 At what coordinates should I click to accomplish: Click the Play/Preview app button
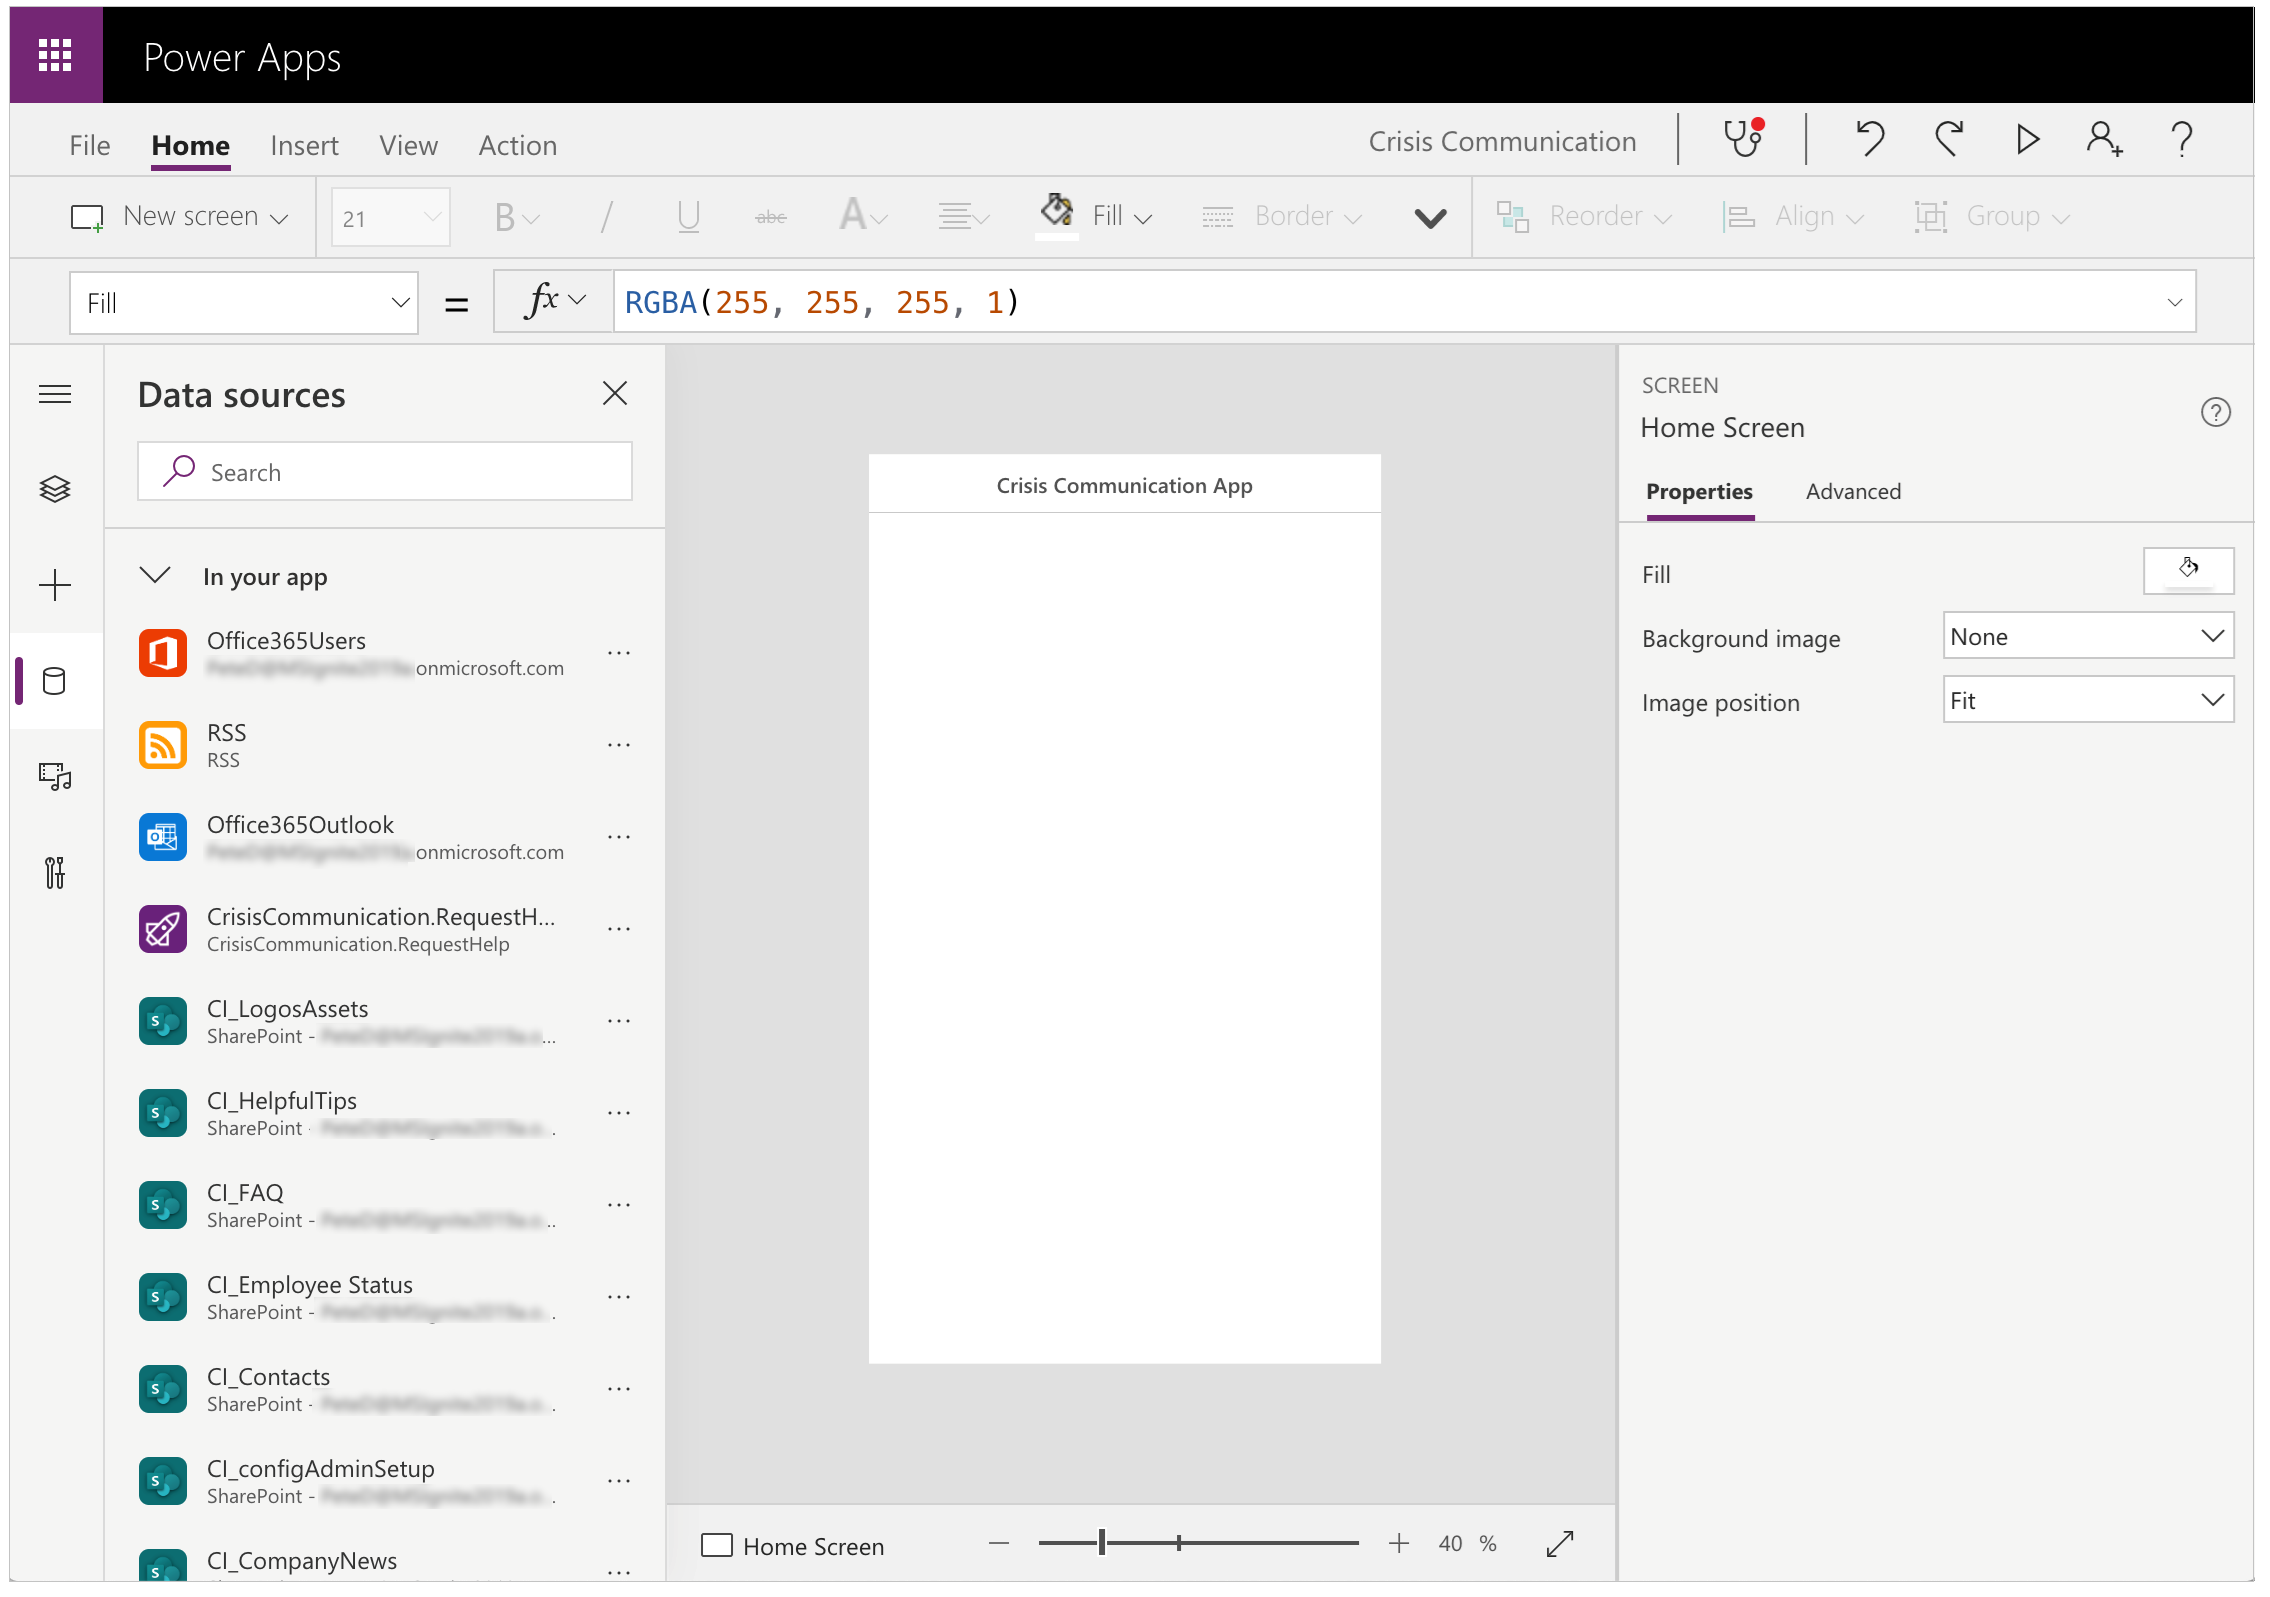tap(2026, 142)
